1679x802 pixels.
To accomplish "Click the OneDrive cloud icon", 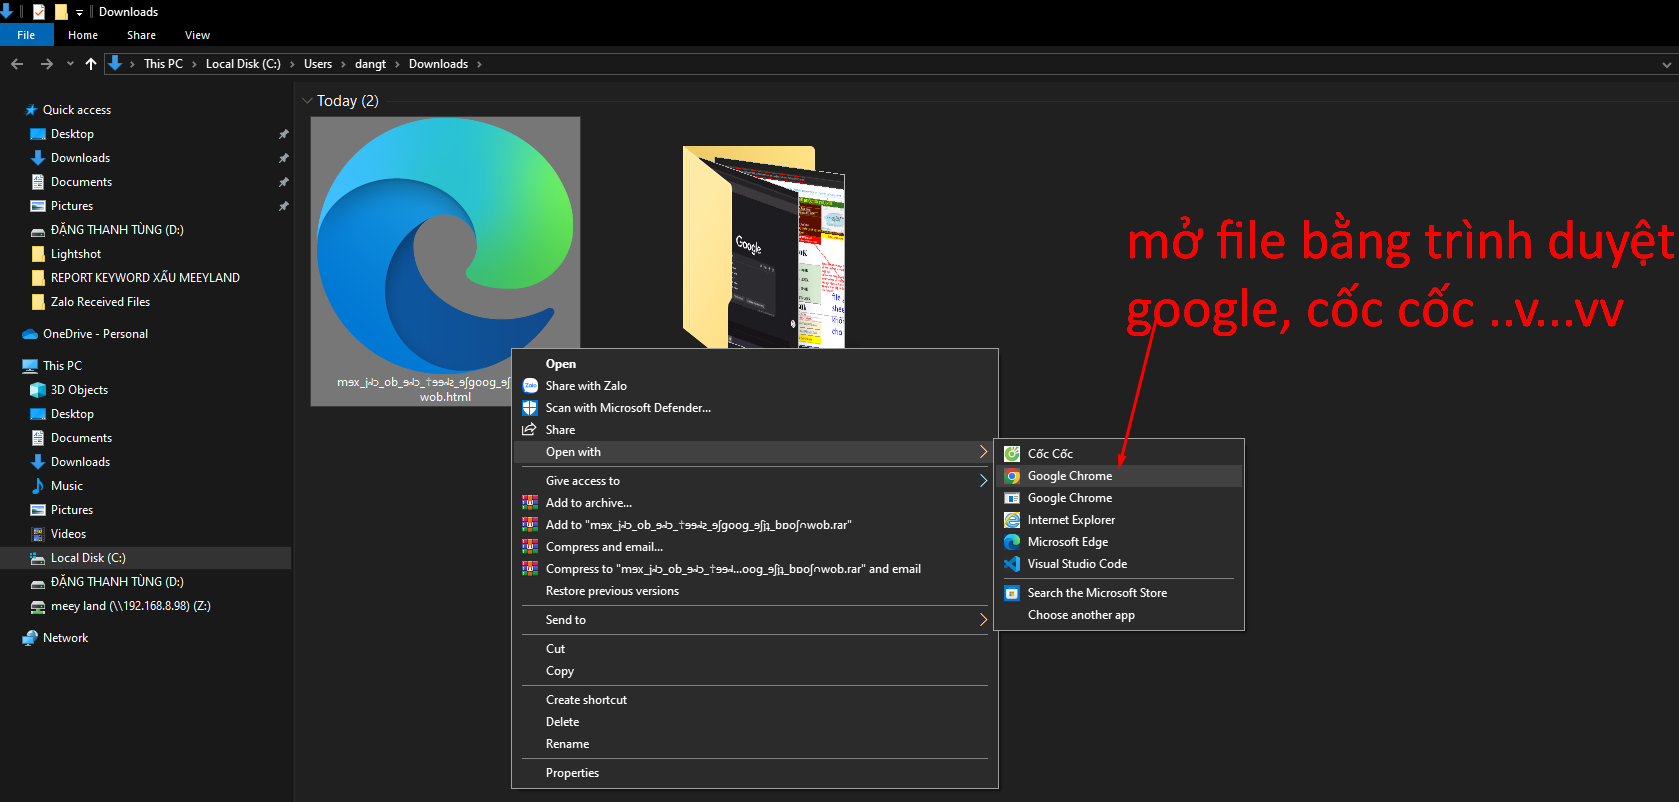I will pos(30,334).
